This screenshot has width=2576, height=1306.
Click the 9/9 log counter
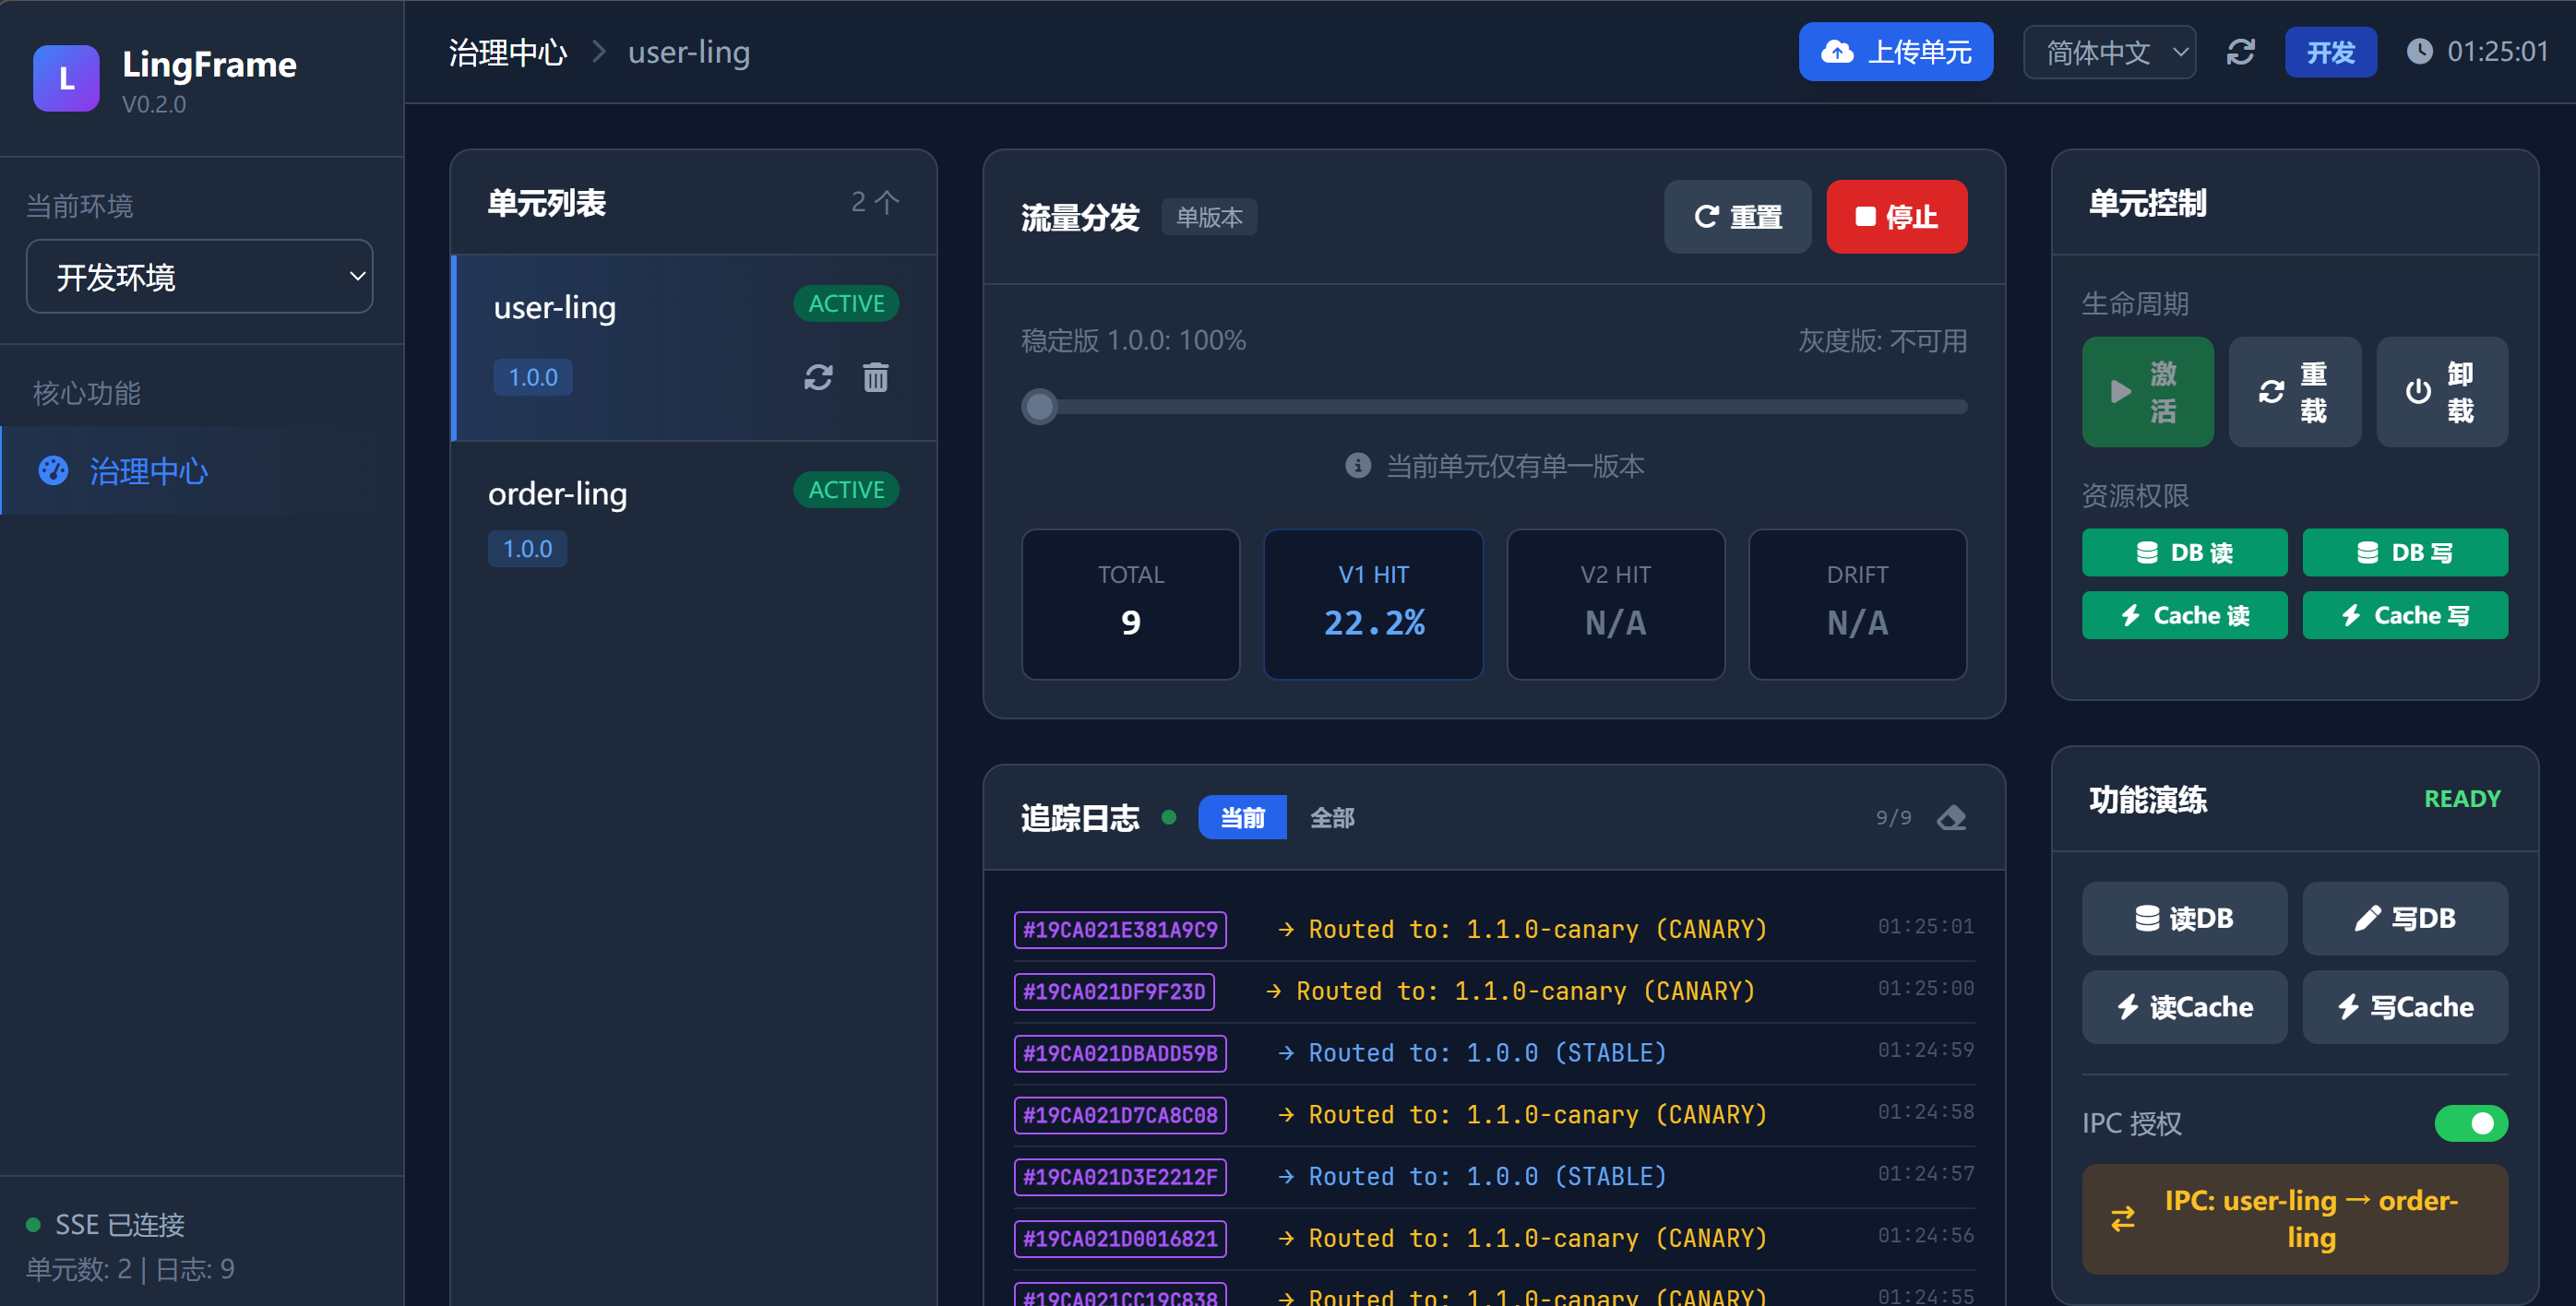(1893, 818)
